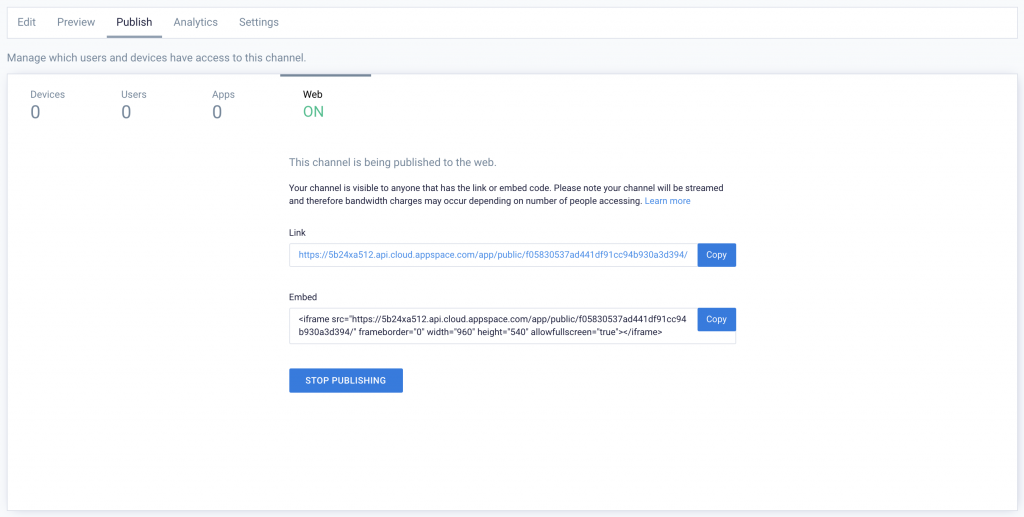Click the Devices zero counter

(x=35, y=112)
